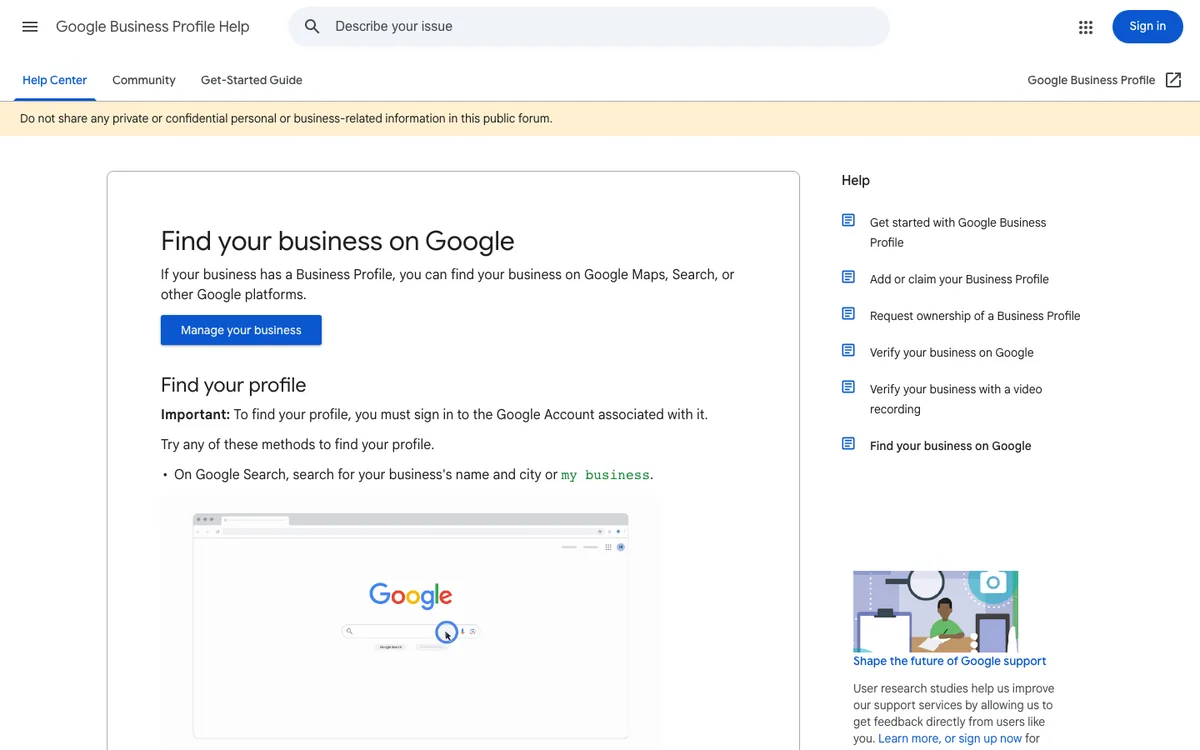Image resolution: width=1200 pixels, height=750 pixels.
Task: Click the Help sidebar heading
Action: pyautogui.click(x=856, y=181)
